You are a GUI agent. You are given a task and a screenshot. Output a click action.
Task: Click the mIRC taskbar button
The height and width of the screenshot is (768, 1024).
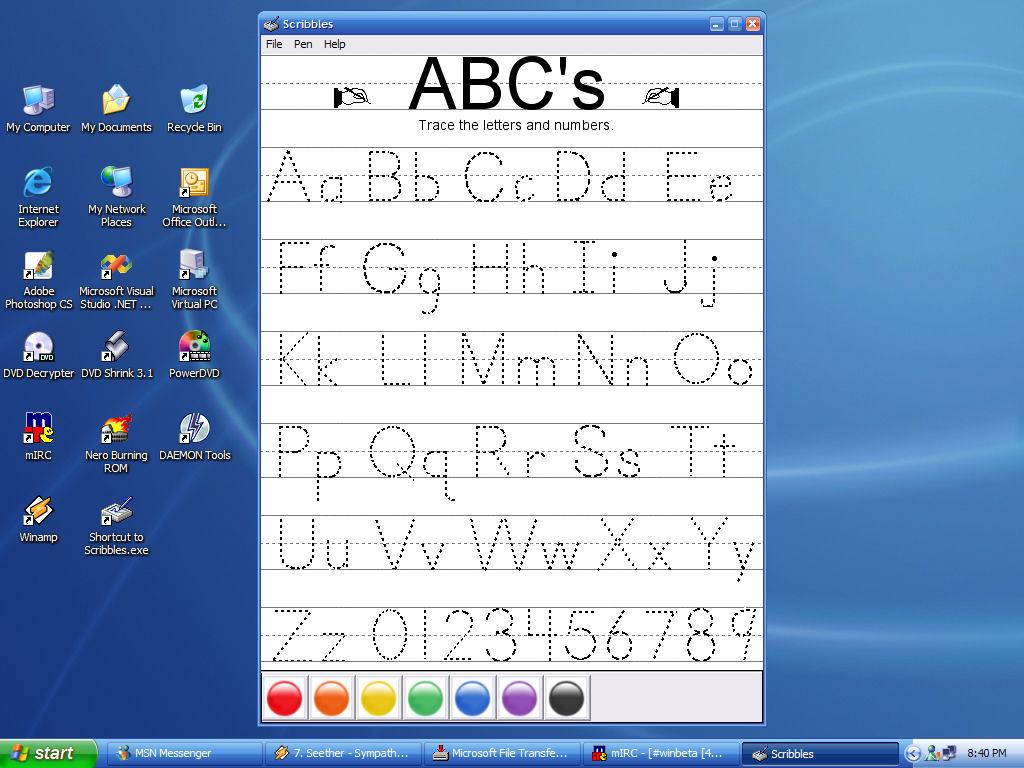point(658,753)
